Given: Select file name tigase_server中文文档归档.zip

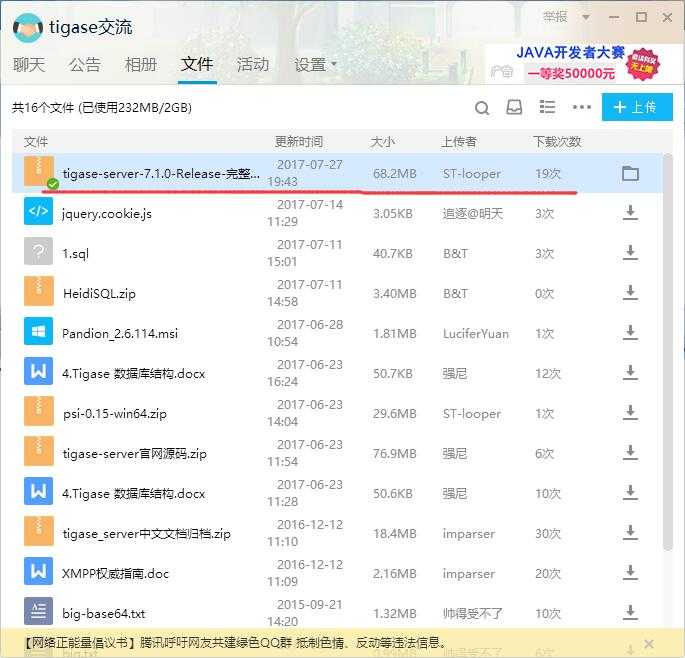Looking at the screenshot, I should pos(146,533).
